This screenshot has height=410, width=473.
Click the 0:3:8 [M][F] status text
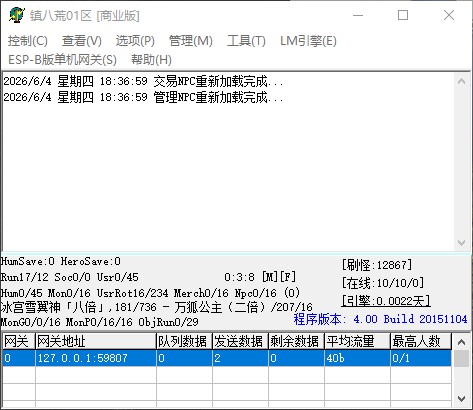pyautogui.click(x=260, y=277)
